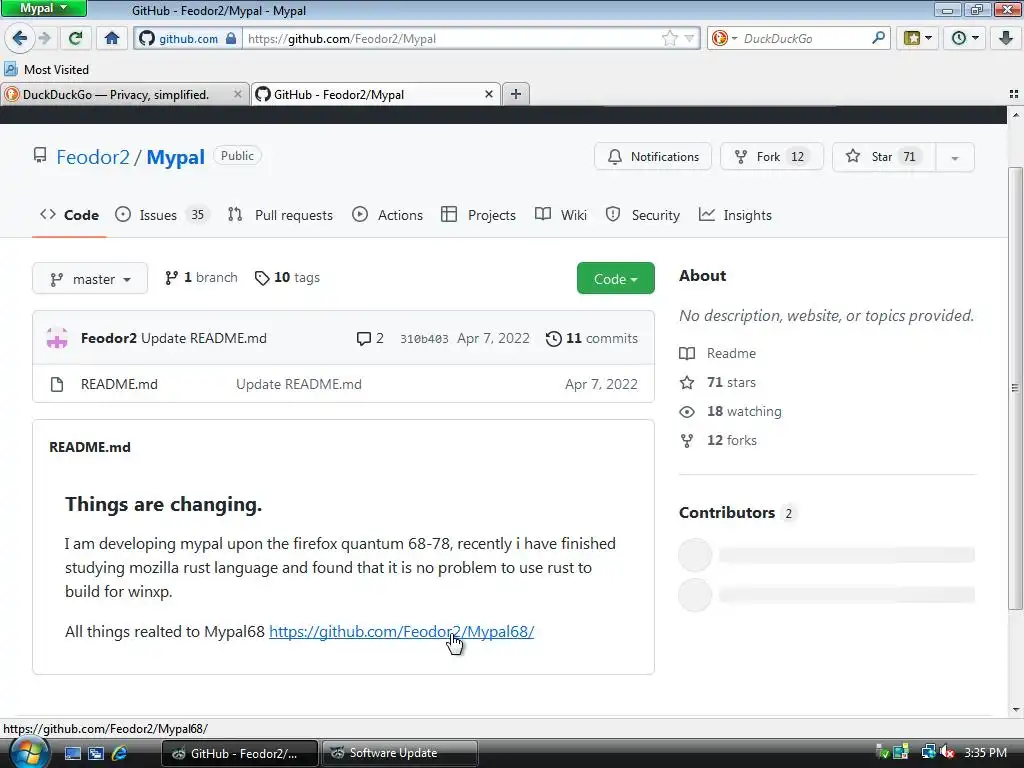The image size is (1024, 768).
Task: Click the Feodor2 commit author avatar
Action: pos(57,338)
